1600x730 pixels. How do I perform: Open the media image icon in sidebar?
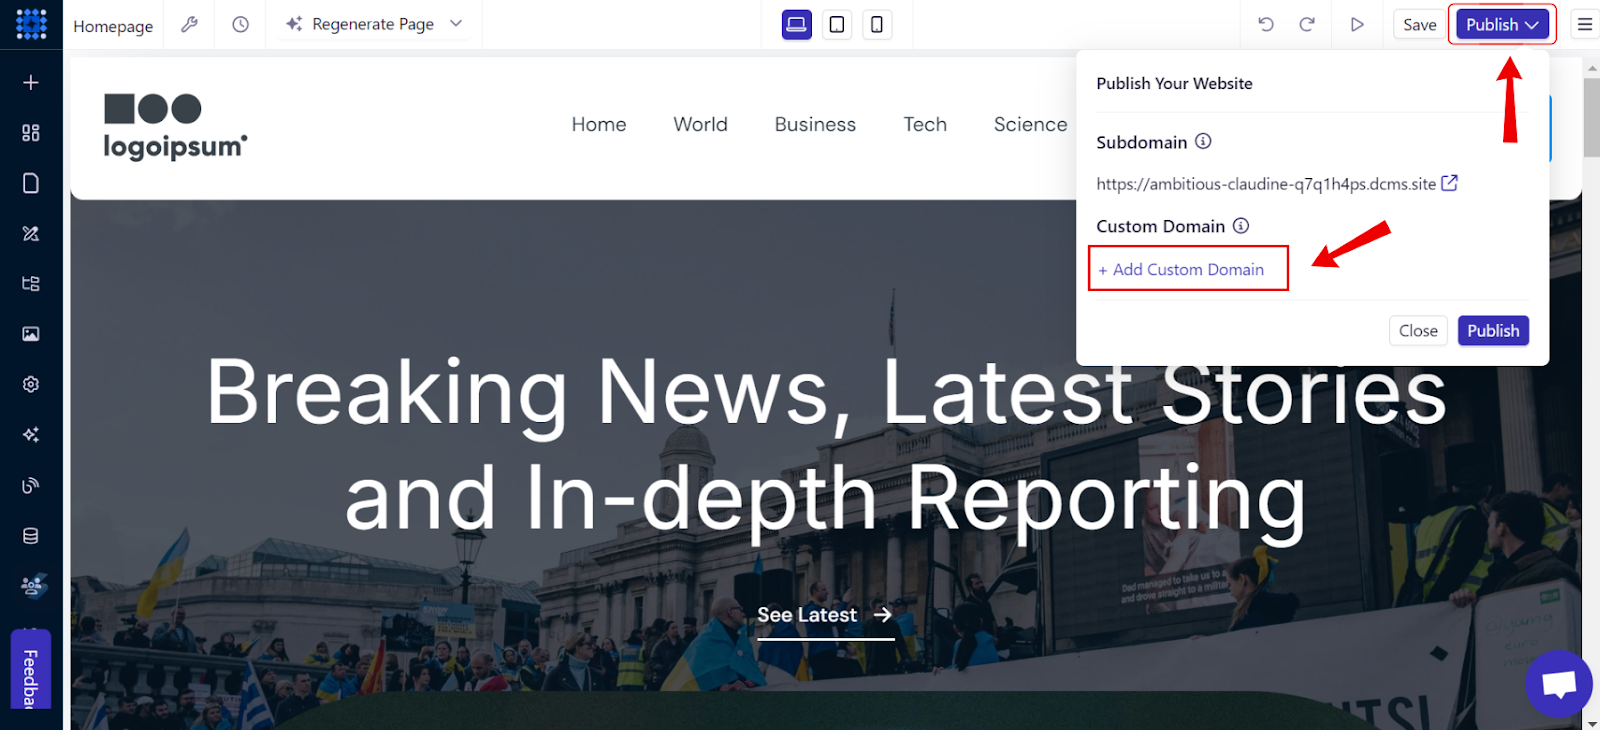click(x=31, y=334)
